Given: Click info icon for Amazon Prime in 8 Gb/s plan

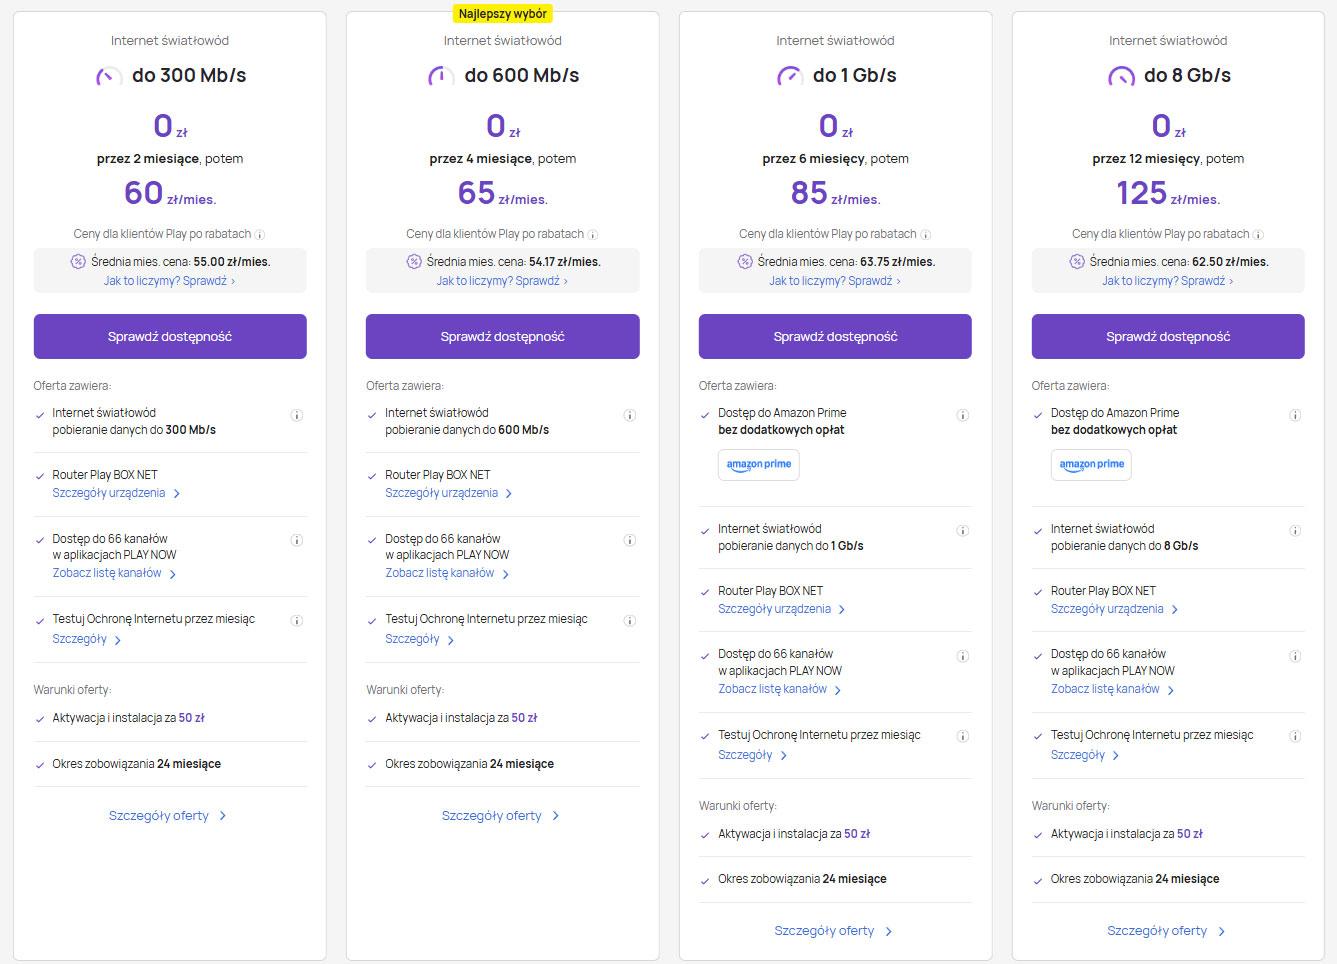Looking at the screenshot, I should pyautogui.click(x=1294, y=415).
